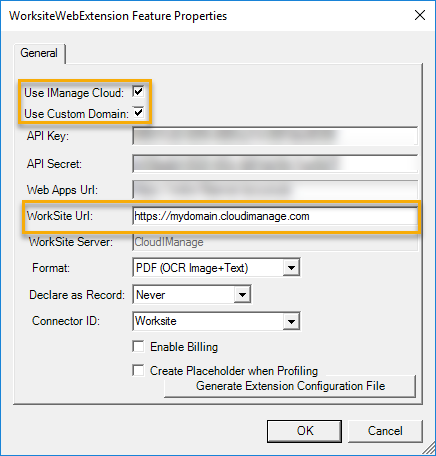Focus the API Key input field
Screen dimensions: 436x456
275,136
